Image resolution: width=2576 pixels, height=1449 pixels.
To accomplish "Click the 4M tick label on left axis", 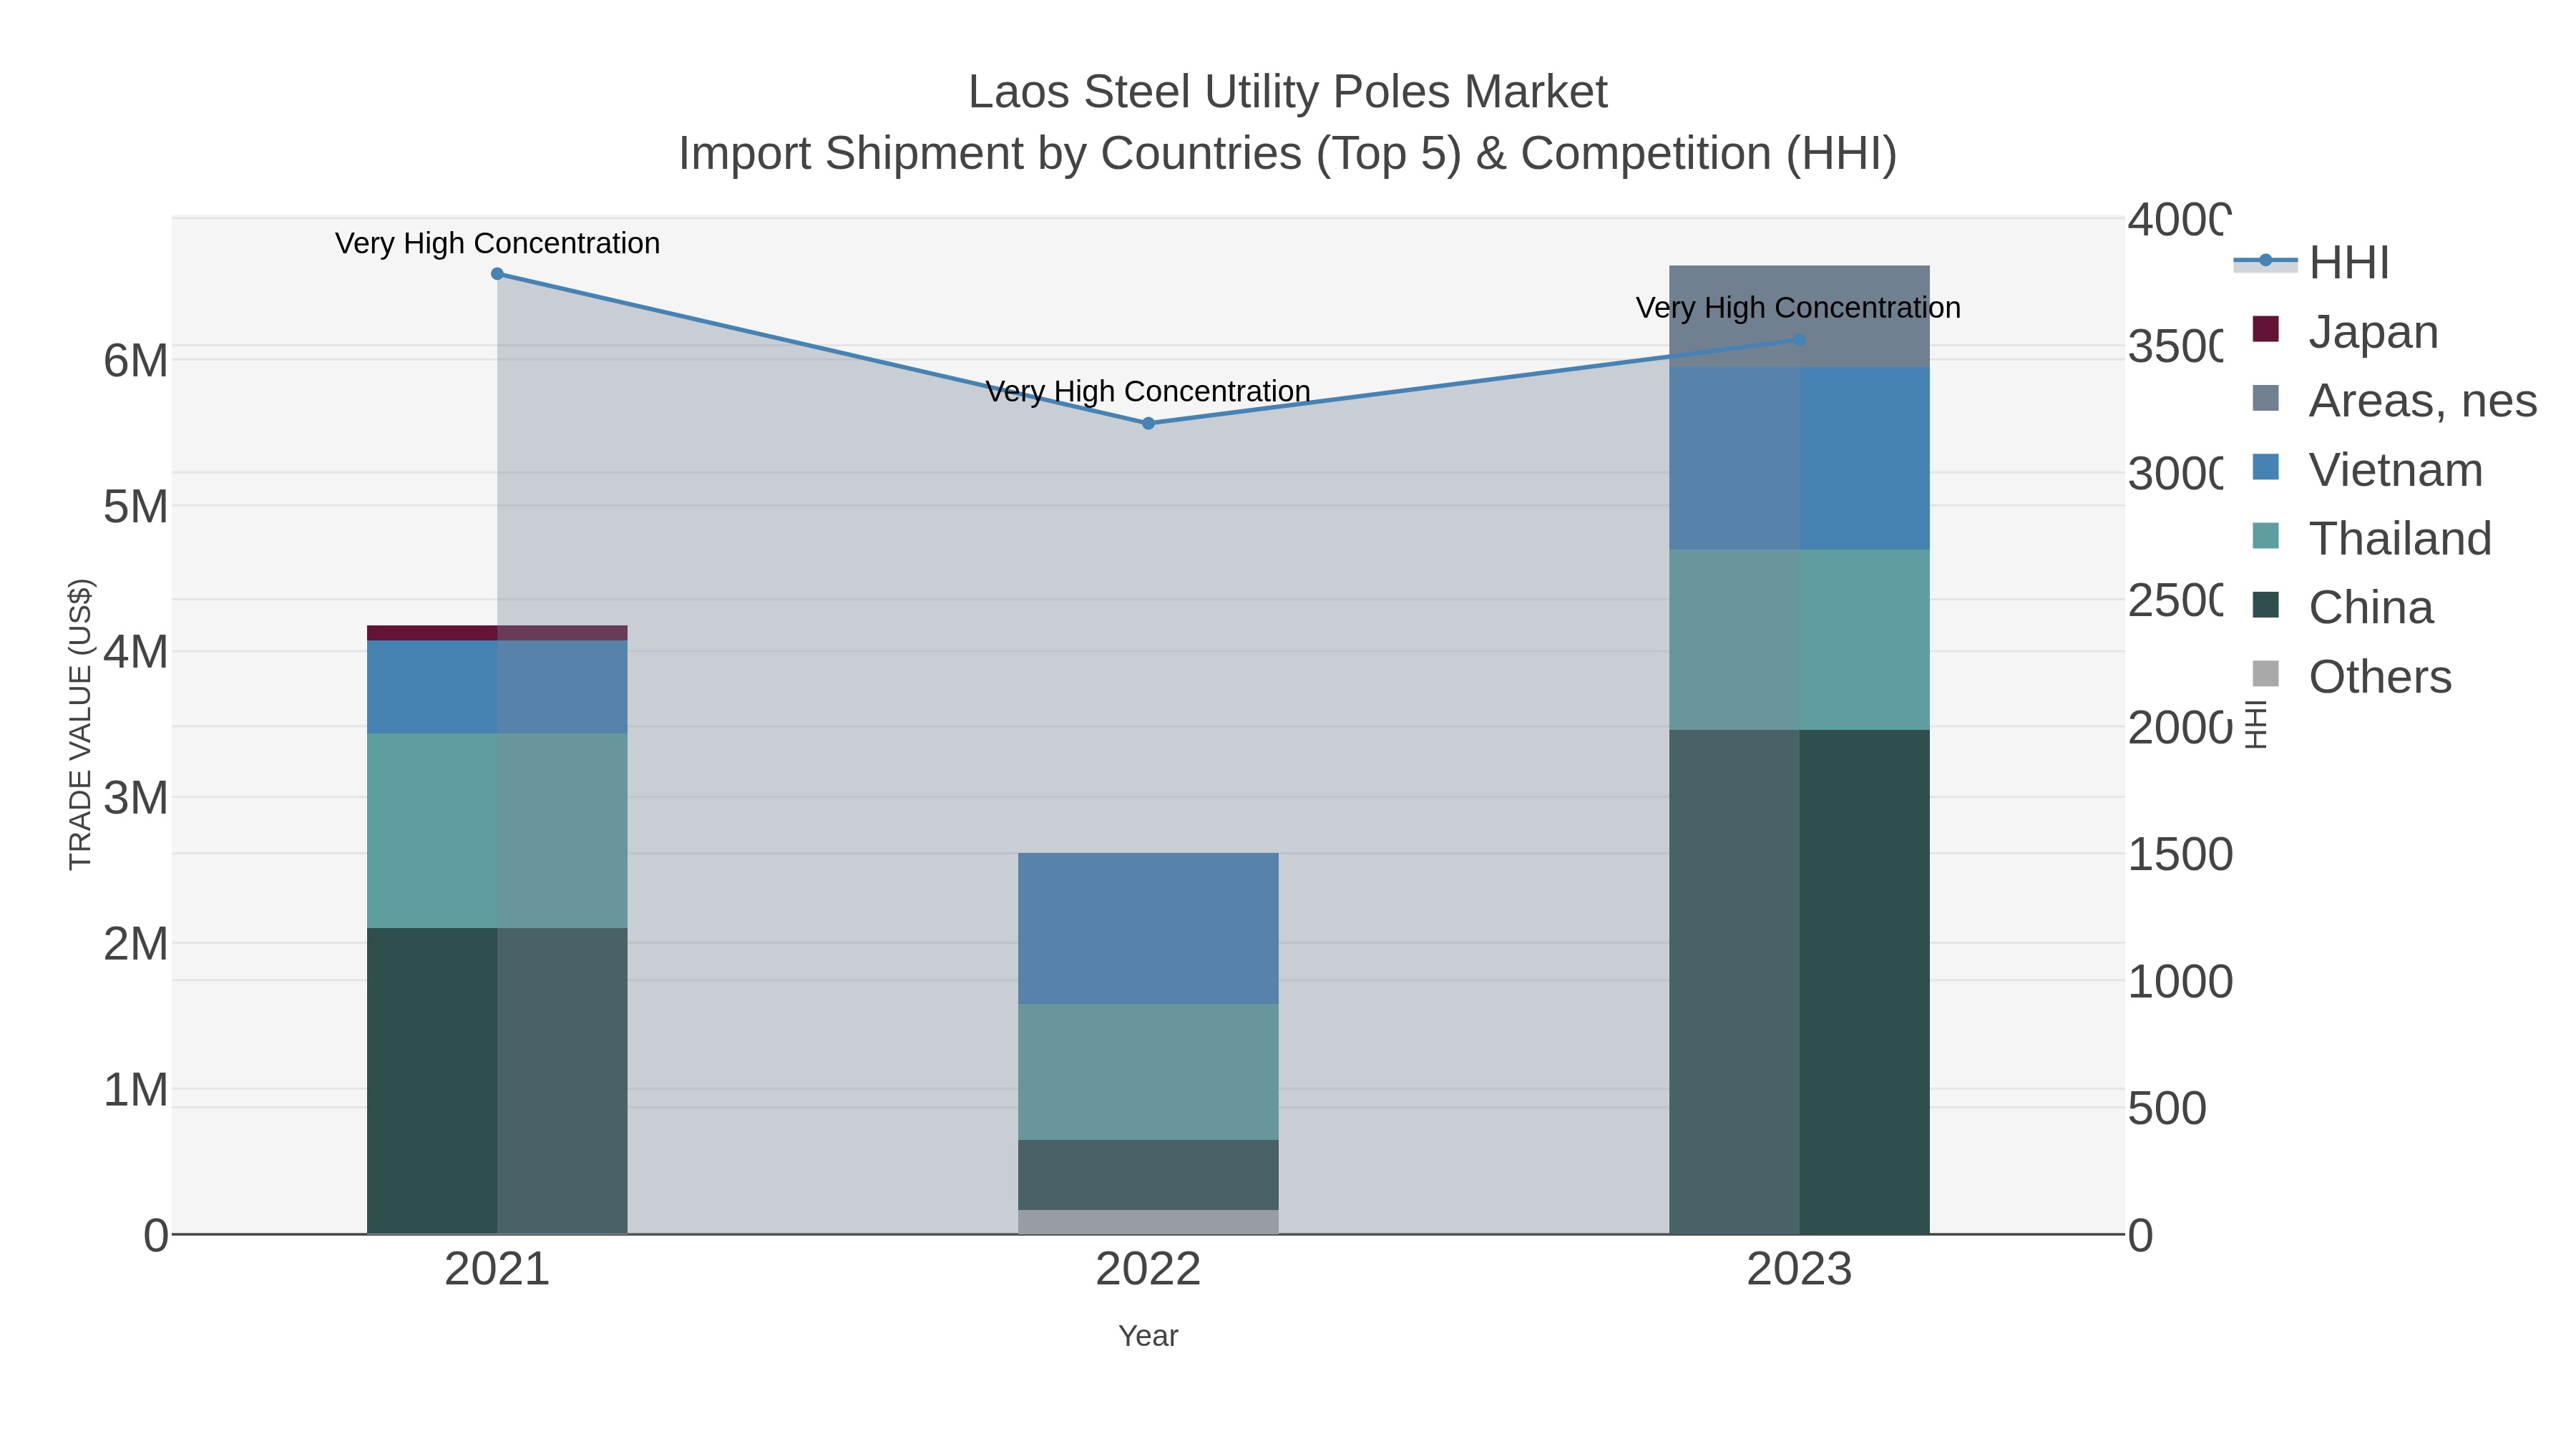I will click(x=136, y=652).
